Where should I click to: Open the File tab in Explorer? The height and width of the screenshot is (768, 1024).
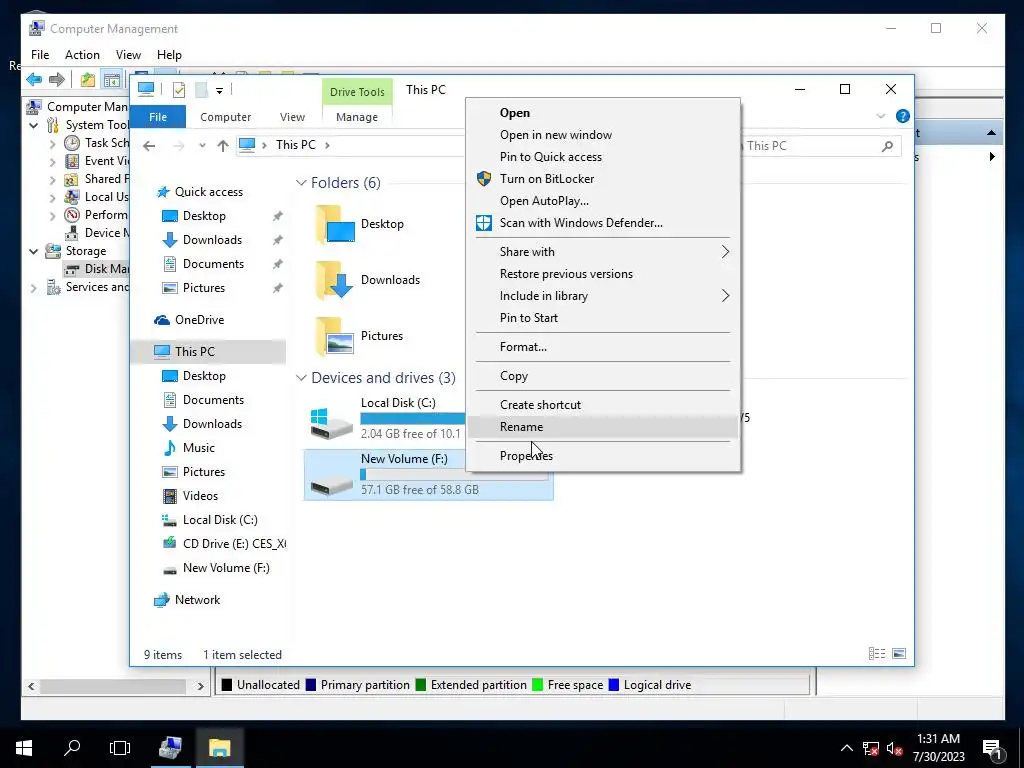(x=158, y=117)
